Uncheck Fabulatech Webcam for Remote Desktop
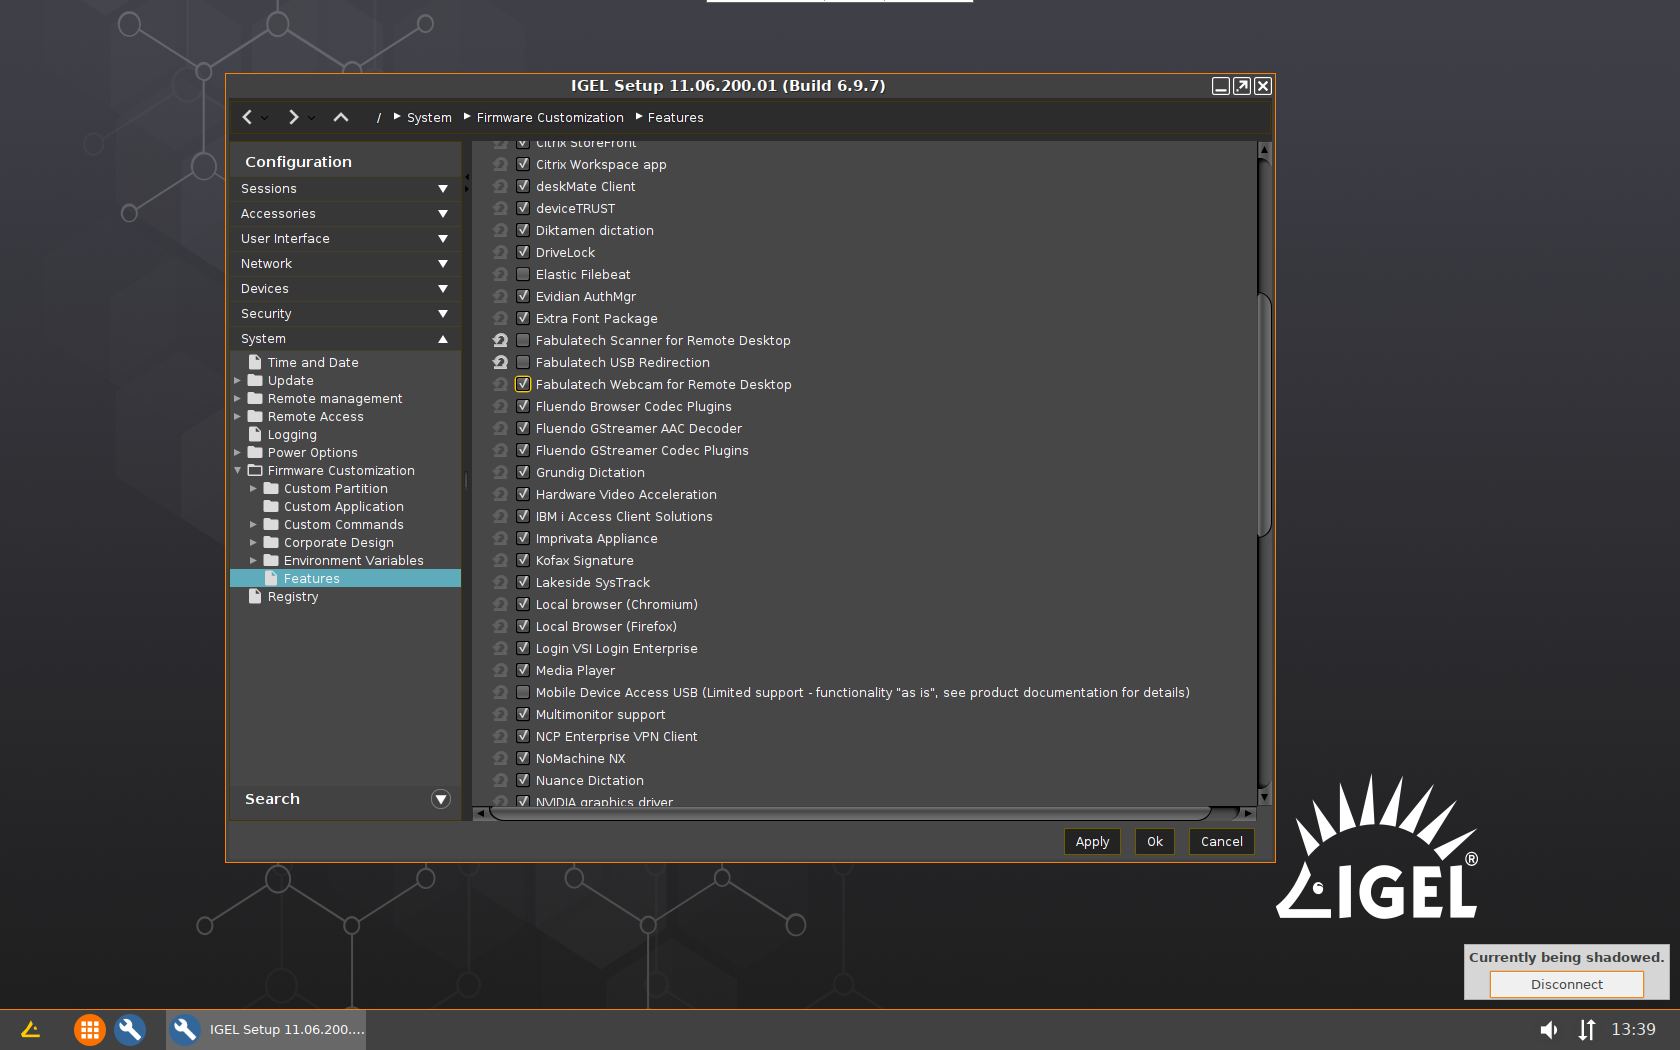 523,384
